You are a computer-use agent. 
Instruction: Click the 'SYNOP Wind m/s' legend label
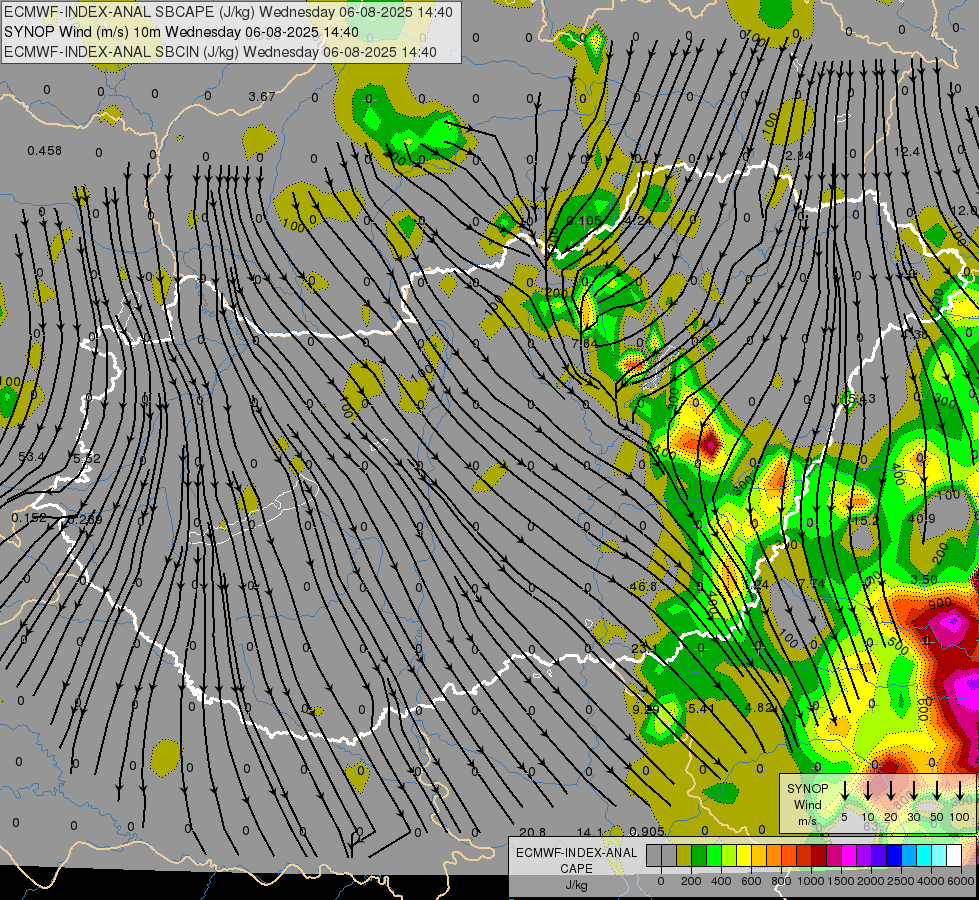click(x=807, y=804)
